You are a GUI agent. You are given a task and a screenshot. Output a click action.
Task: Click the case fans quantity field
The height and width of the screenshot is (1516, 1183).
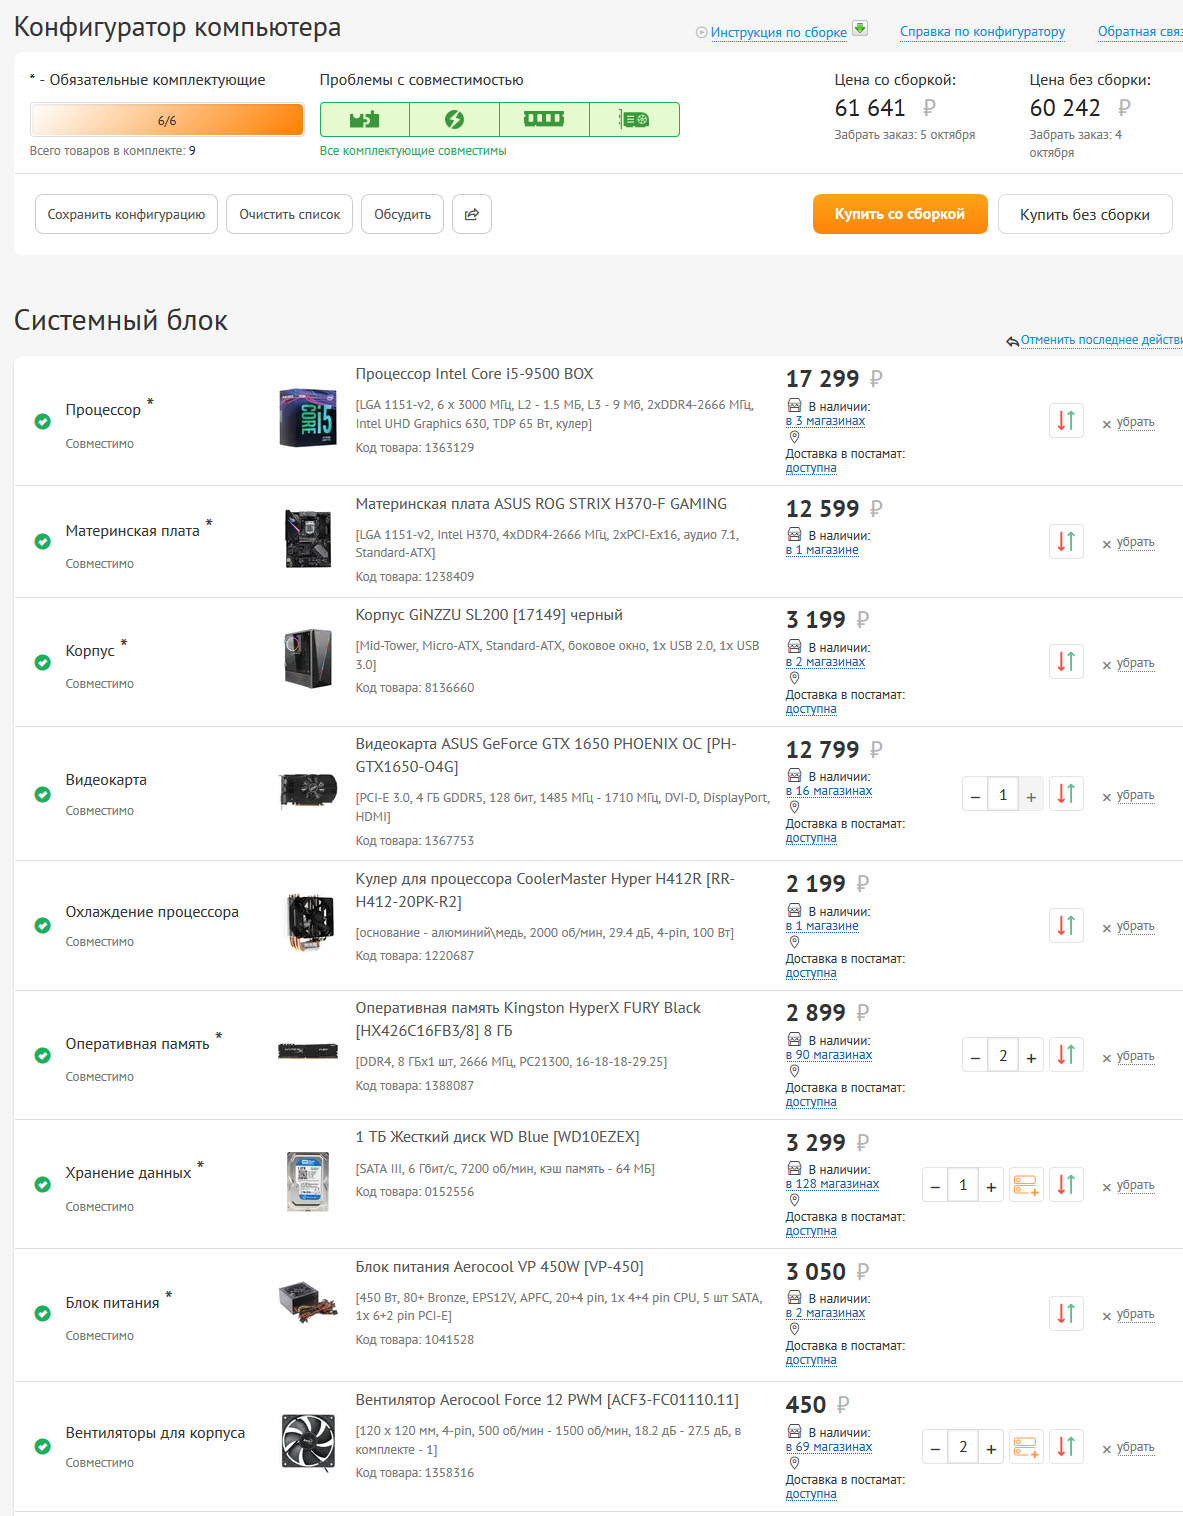(963, 1447)
